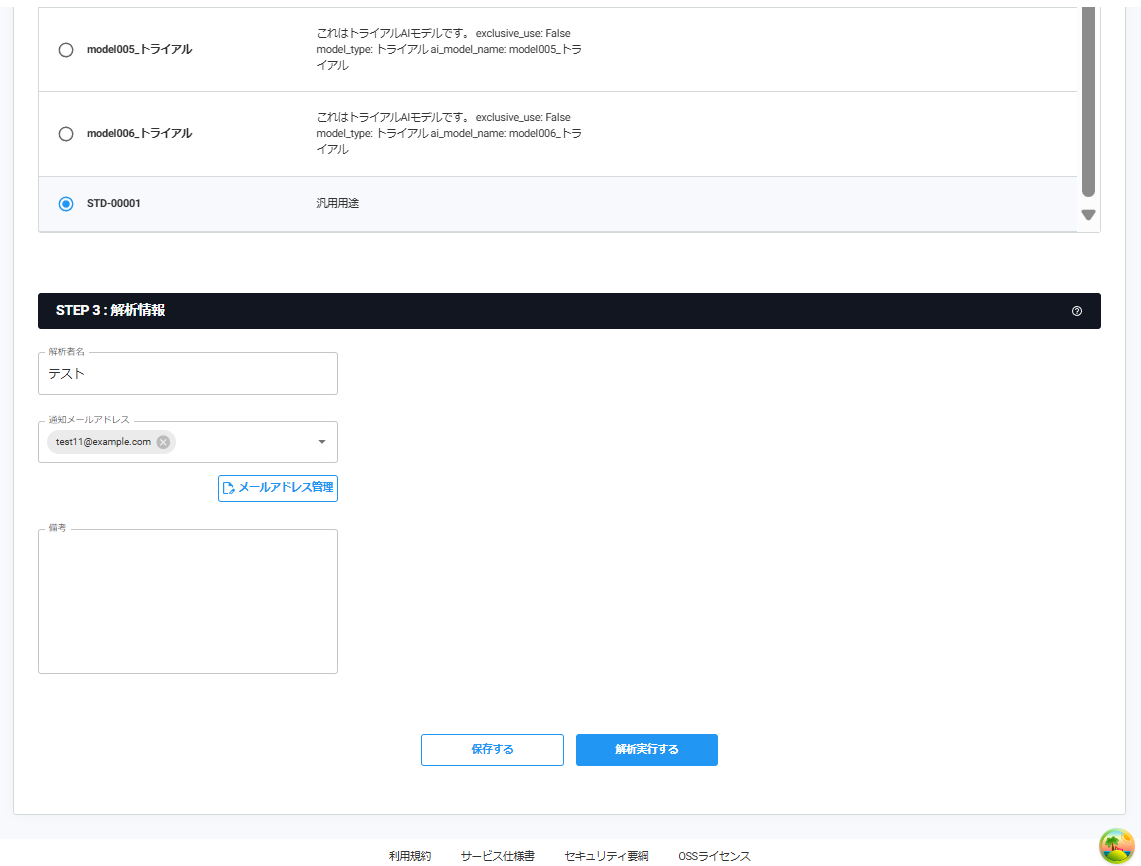This screenshot has width=1141, height=866.
Task: Click the 解析者名 text field
Action: tap(188, 374)
